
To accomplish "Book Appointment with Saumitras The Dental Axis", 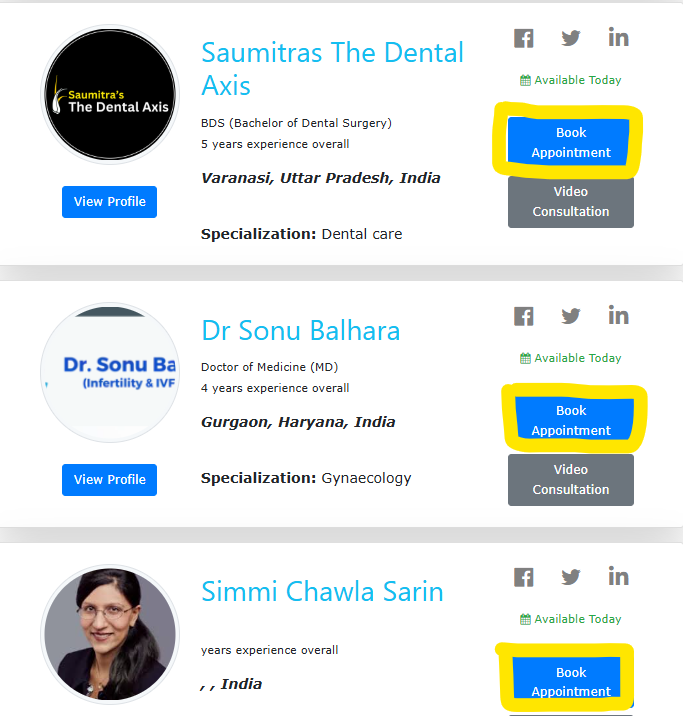I will (571, 142).
